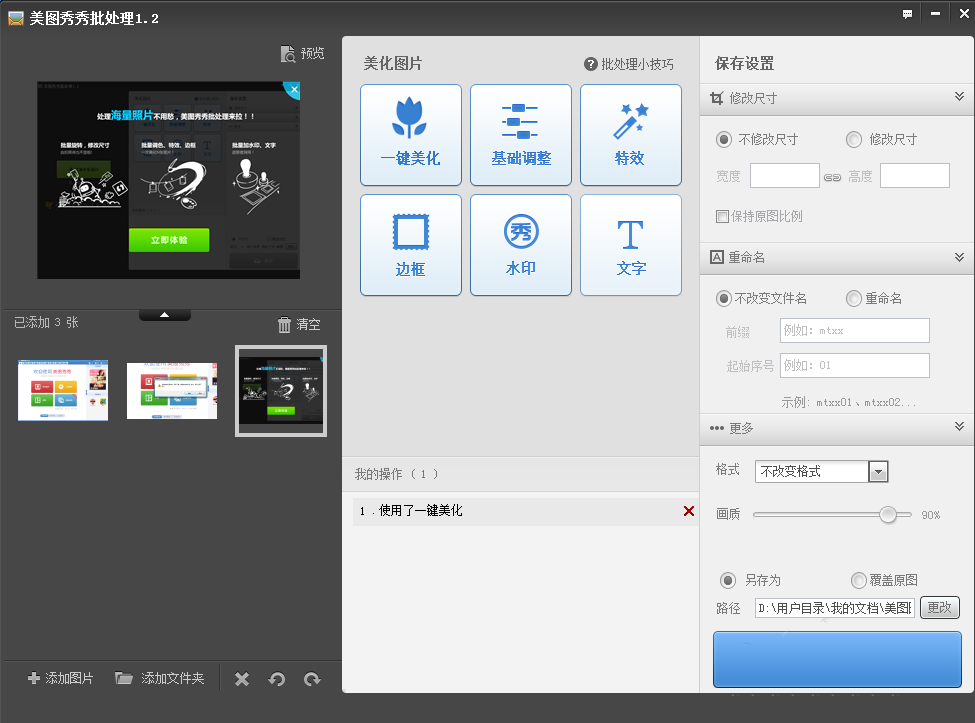Open the 格式 format dropdown
This screenshot has width=975, height=723.
coord(878,472)
